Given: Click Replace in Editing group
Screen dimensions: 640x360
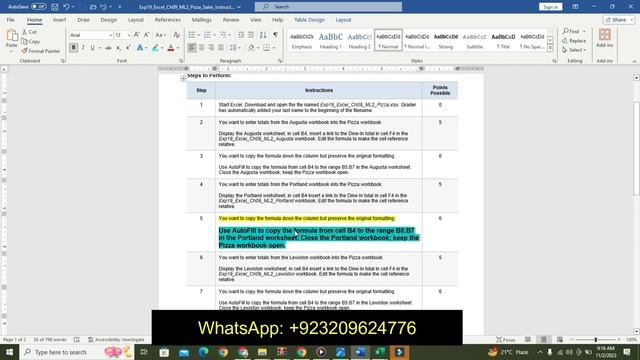Looking at the screenshot, I should coord(574,41).
